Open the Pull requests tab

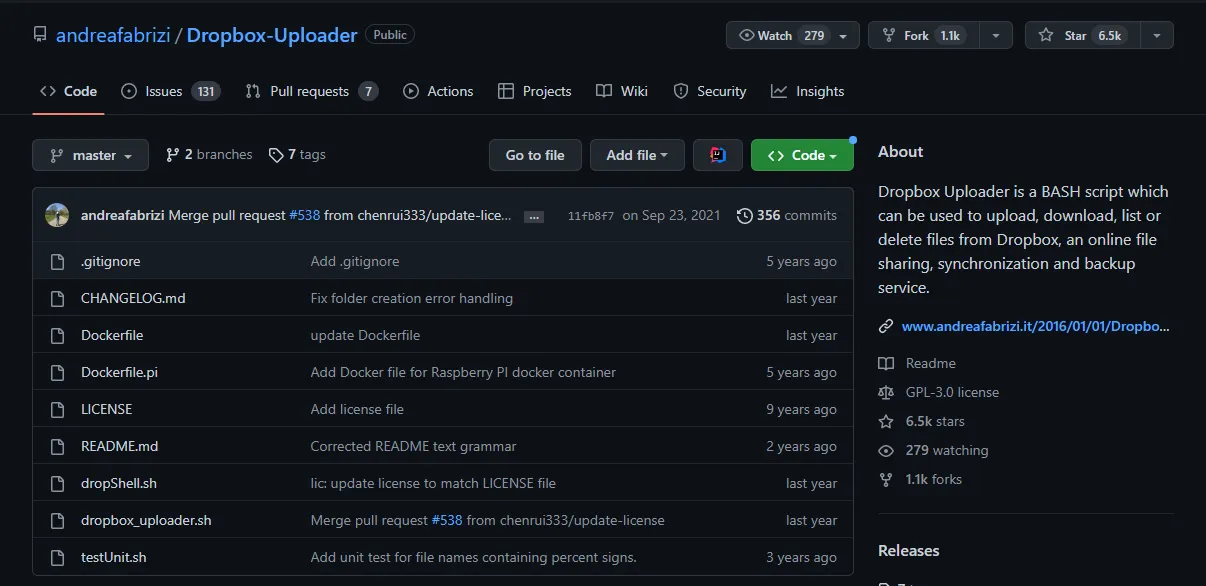click(311, 91)
